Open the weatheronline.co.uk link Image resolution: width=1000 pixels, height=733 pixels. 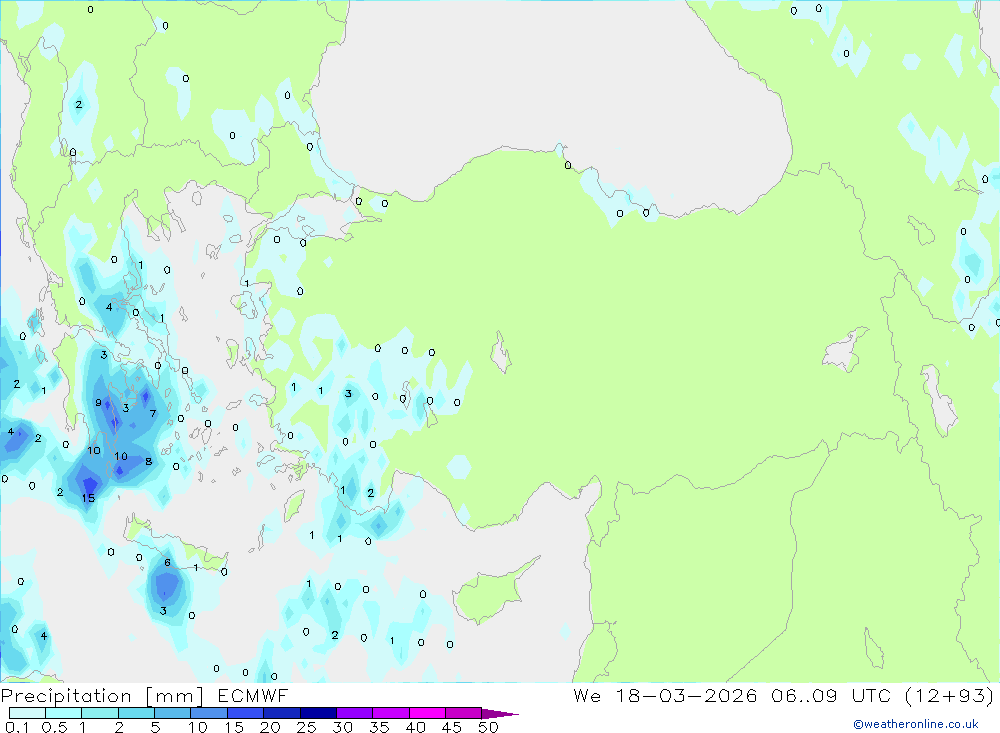click(916, 724)
